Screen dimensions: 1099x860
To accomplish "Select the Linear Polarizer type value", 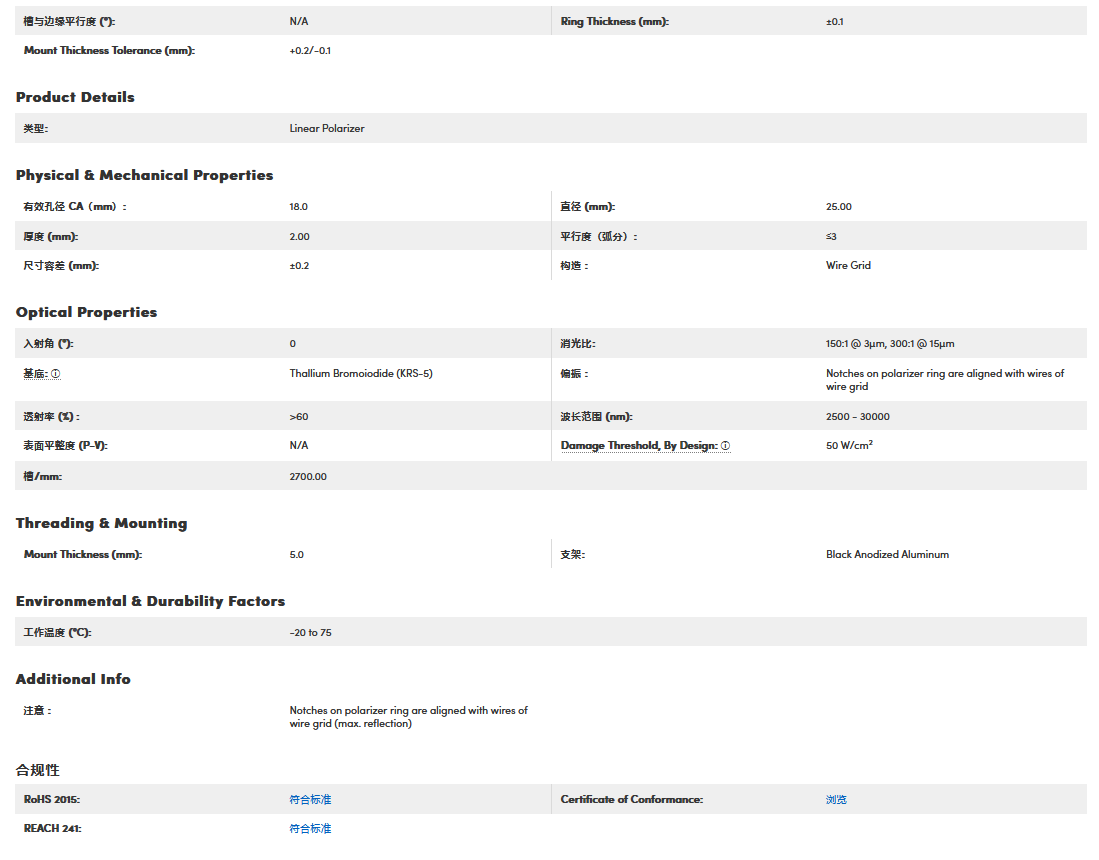I will (x=327, y=129).
